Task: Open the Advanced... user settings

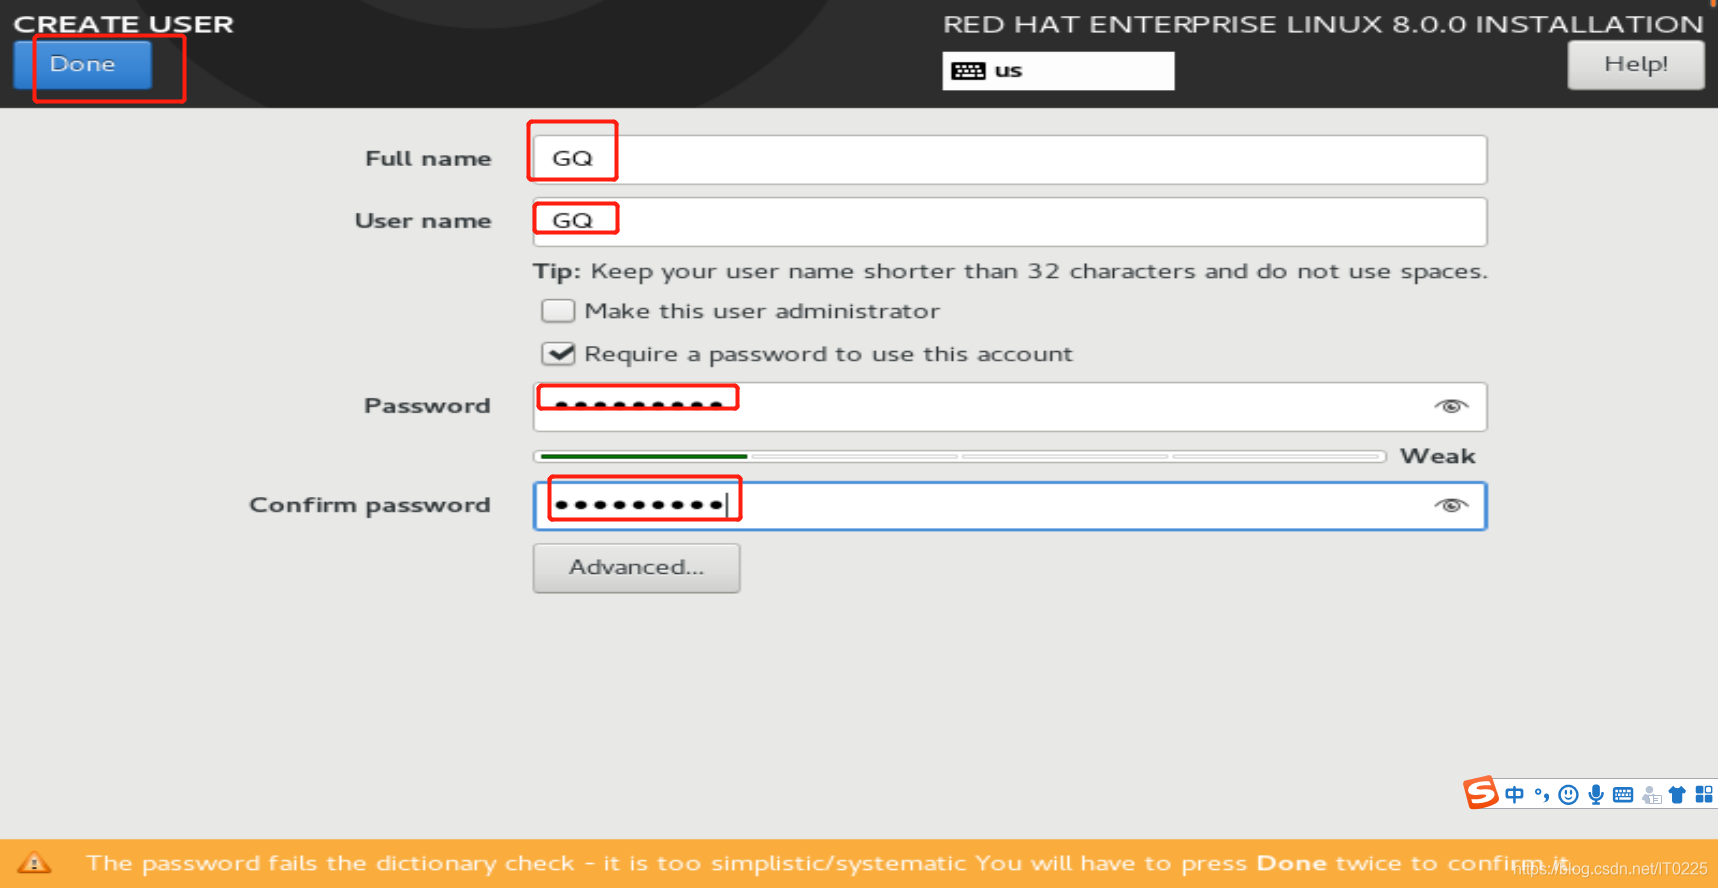Action: [636, 568]
